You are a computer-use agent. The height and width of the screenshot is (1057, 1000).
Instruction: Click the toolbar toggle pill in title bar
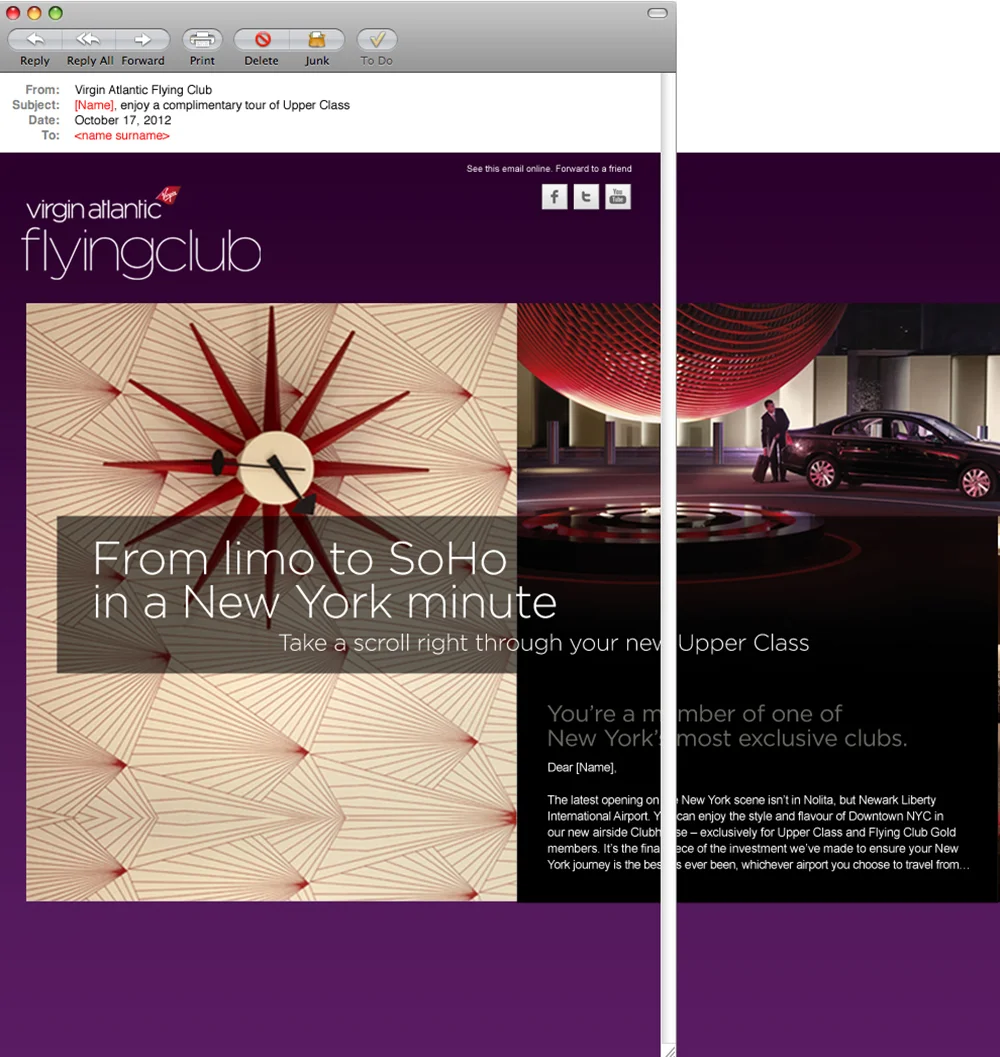(657, 13)
